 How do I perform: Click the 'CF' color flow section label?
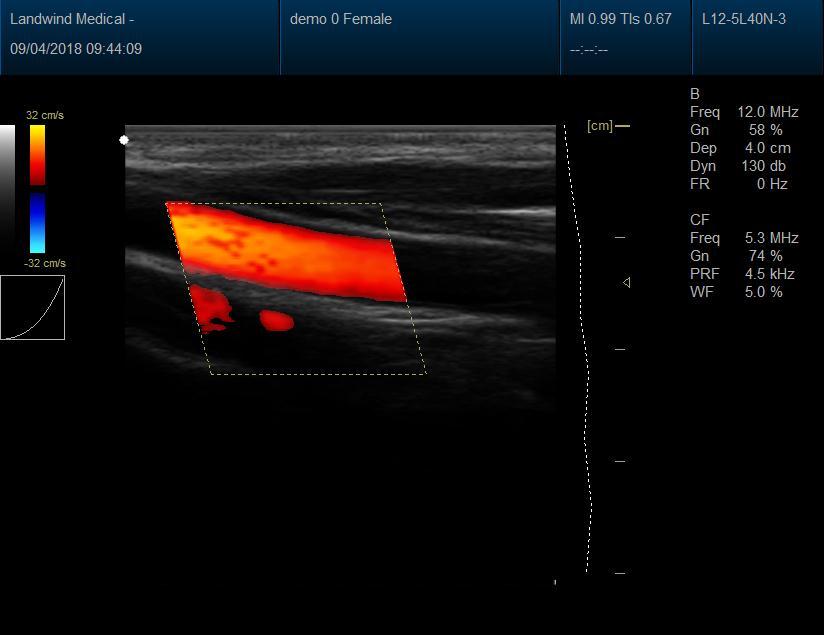pos(699,220)
